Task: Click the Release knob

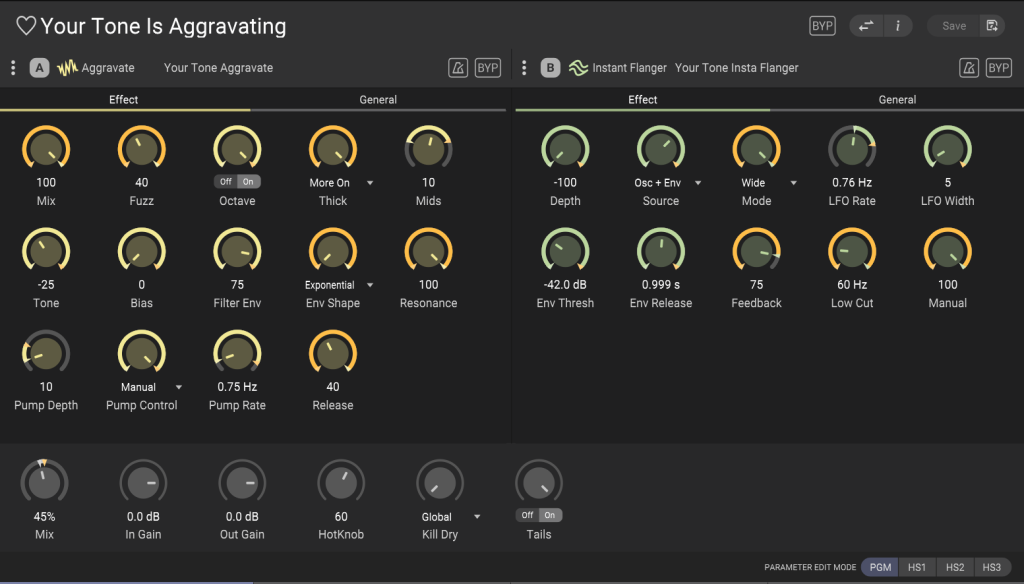Action: point(332,353)
